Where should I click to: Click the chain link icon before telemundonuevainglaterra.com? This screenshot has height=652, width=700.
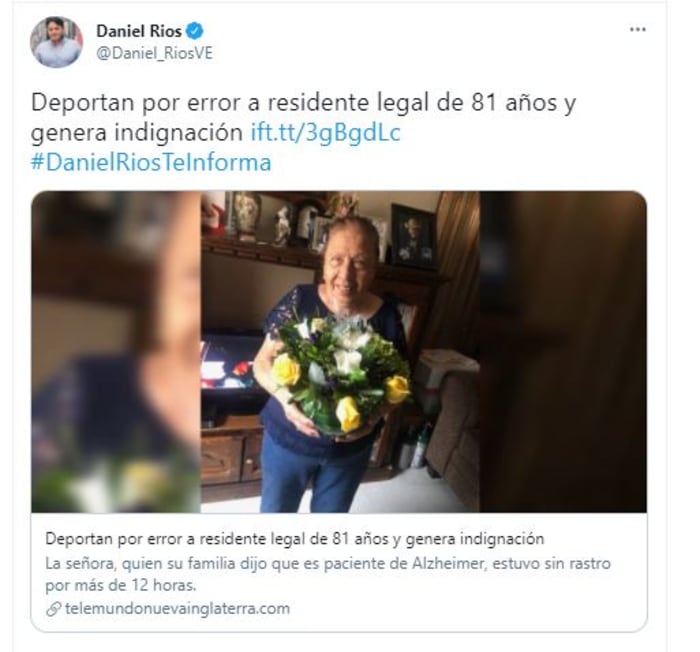click(53, 609)
